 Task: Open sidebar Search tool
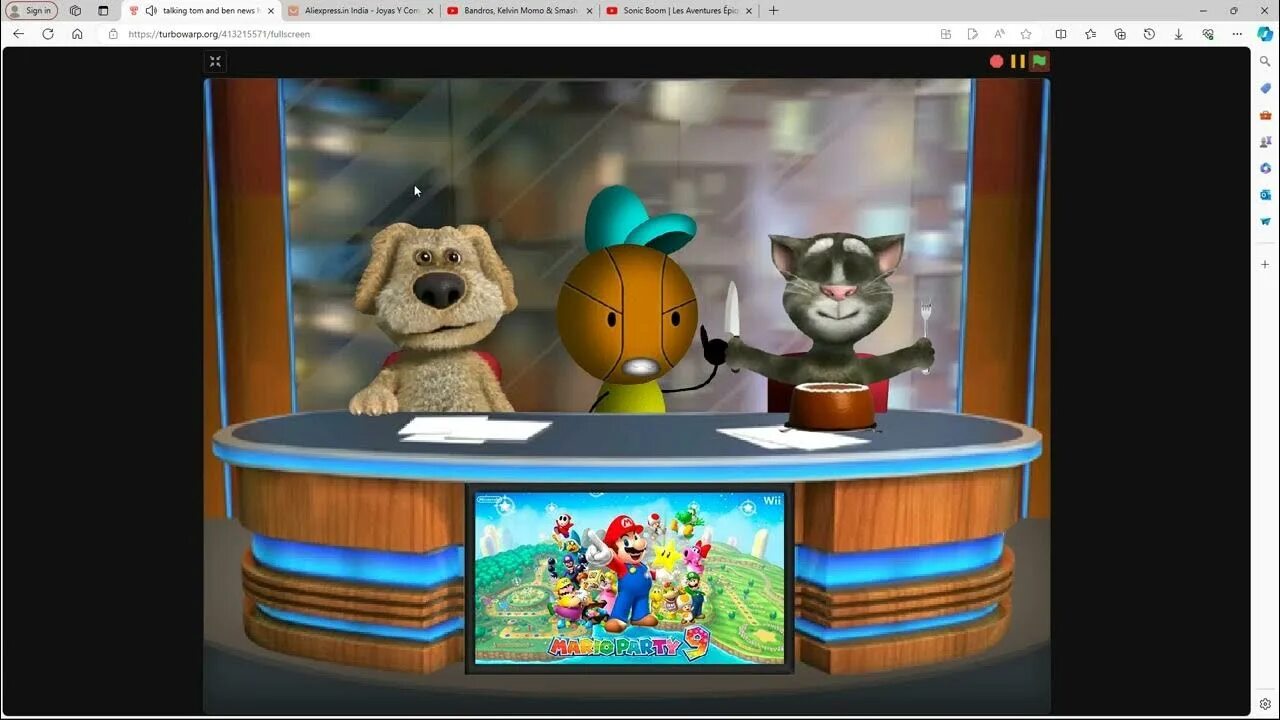(1265, 62)
